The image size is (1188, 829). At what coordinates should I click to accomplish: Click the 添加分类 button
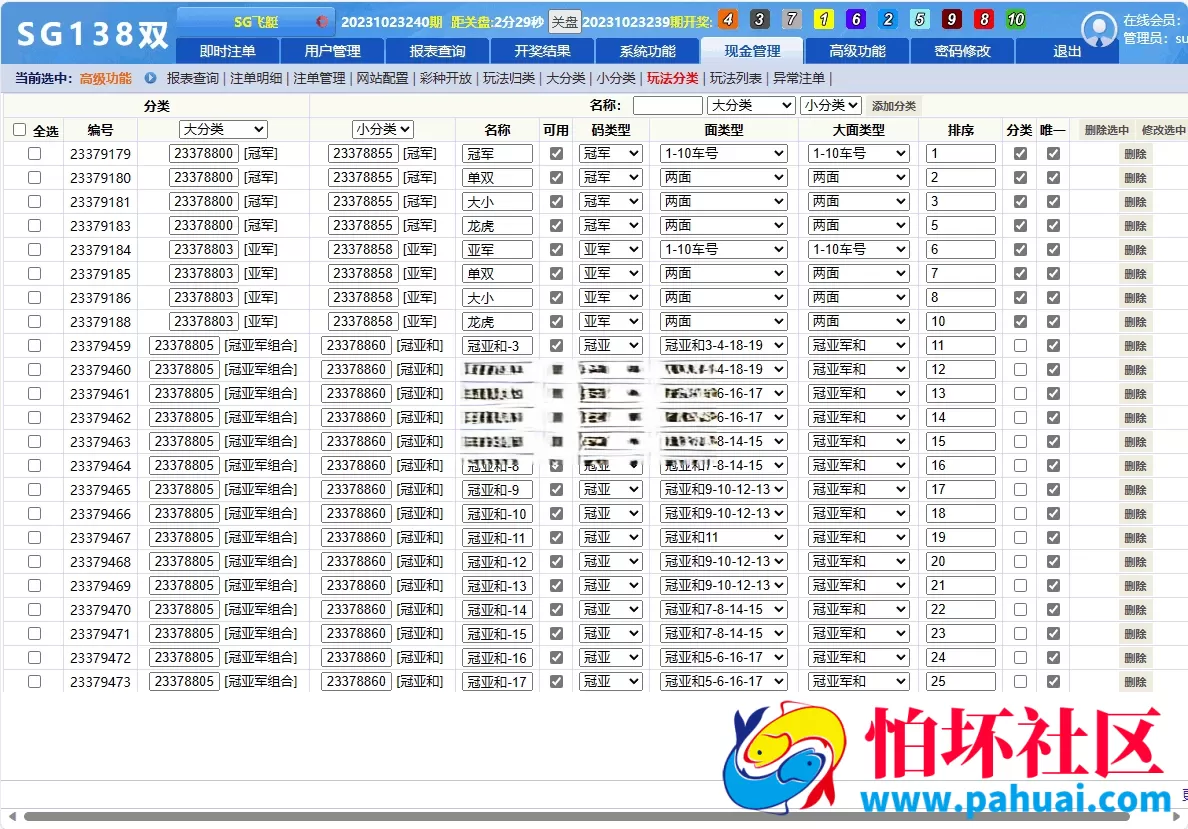pos(893,106)
